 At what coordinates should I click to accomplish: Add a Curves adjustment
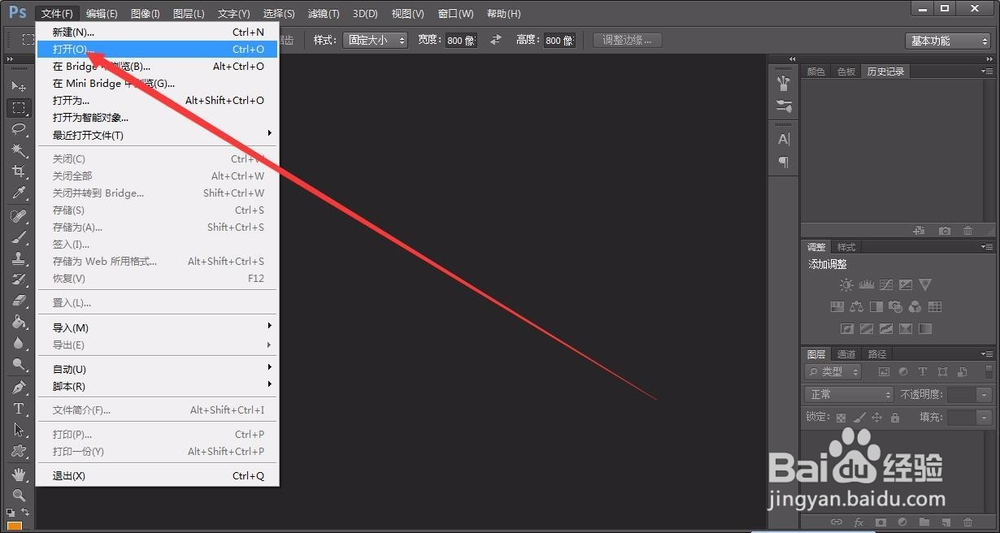[x=886, y=285]
